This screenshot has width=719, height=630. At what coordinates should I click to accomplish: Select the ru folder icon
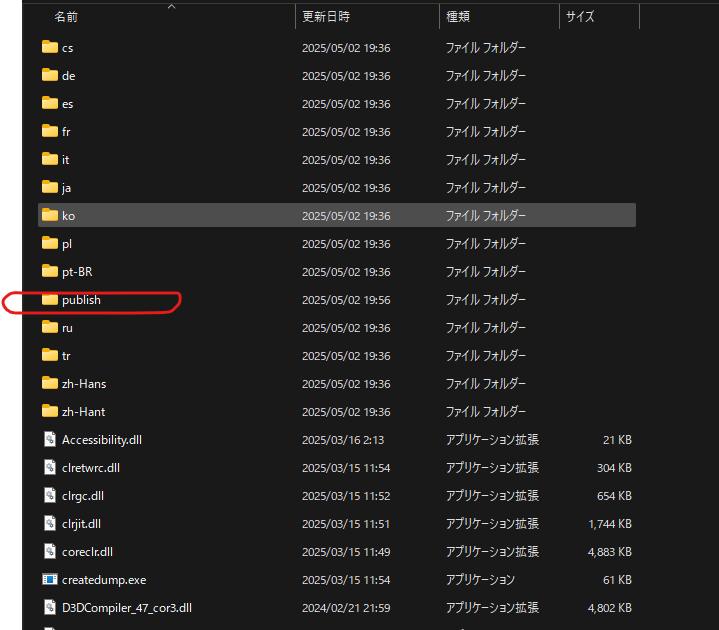pyautogui.click(x=50, y=327)
